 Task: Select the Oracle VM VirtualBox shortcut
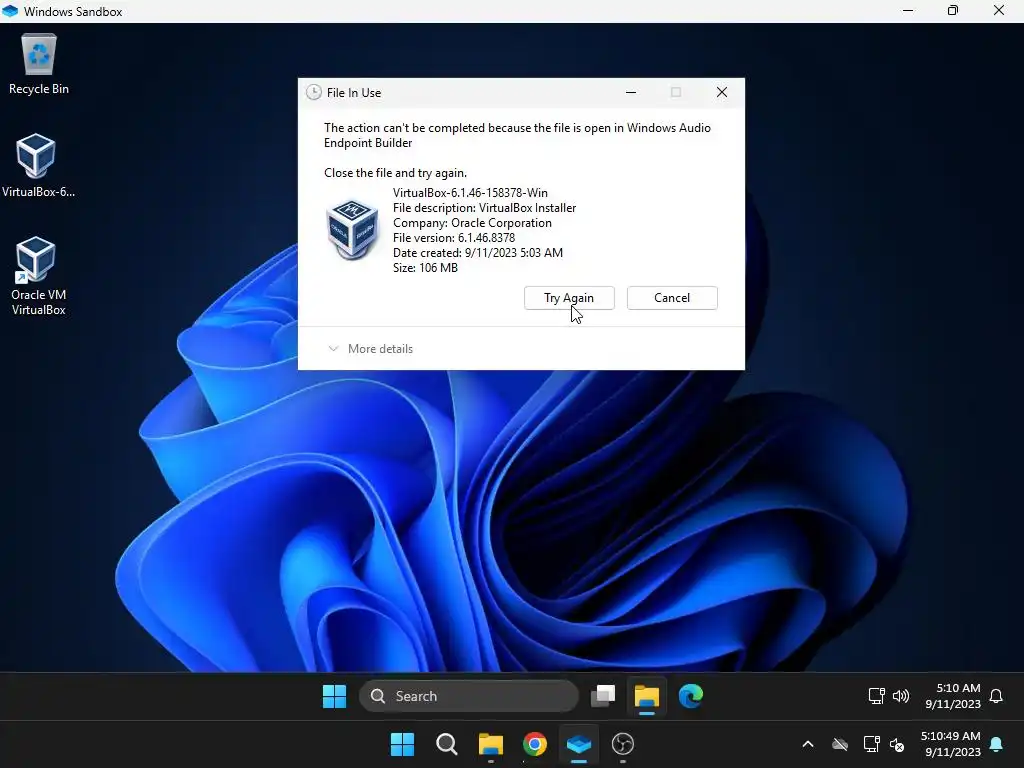tap(38, 276)
